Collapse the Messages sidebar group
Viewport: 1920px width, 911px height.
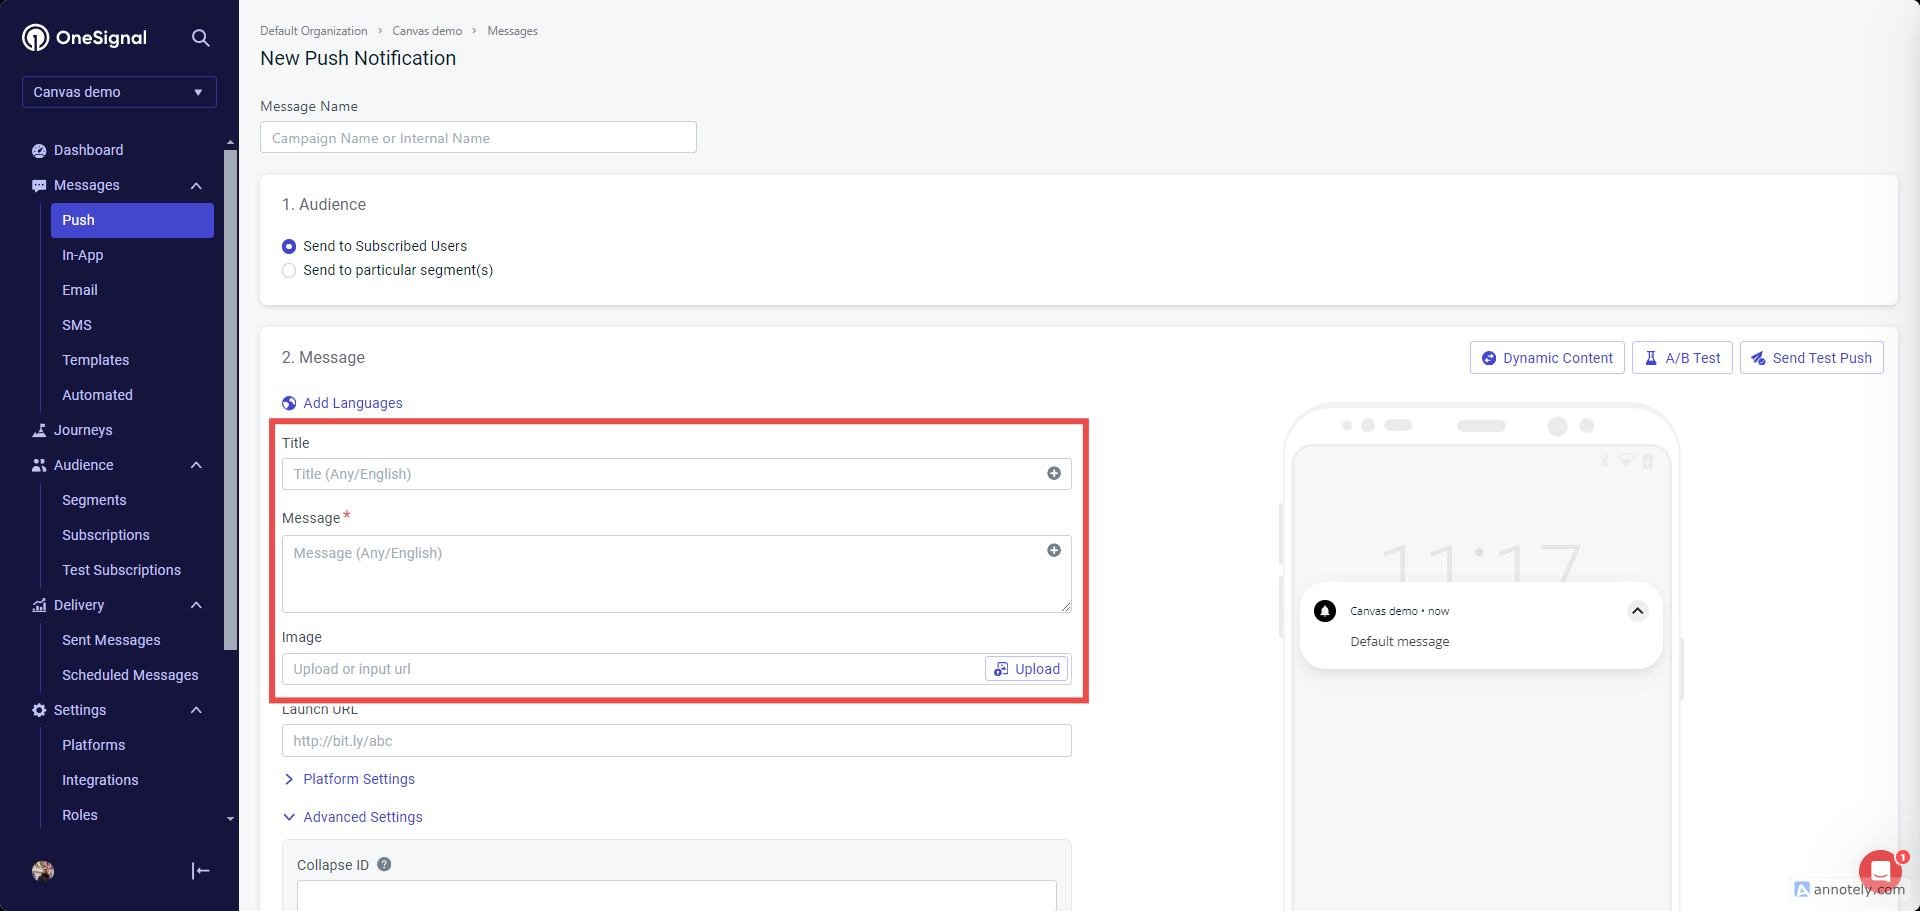point(196,186)
